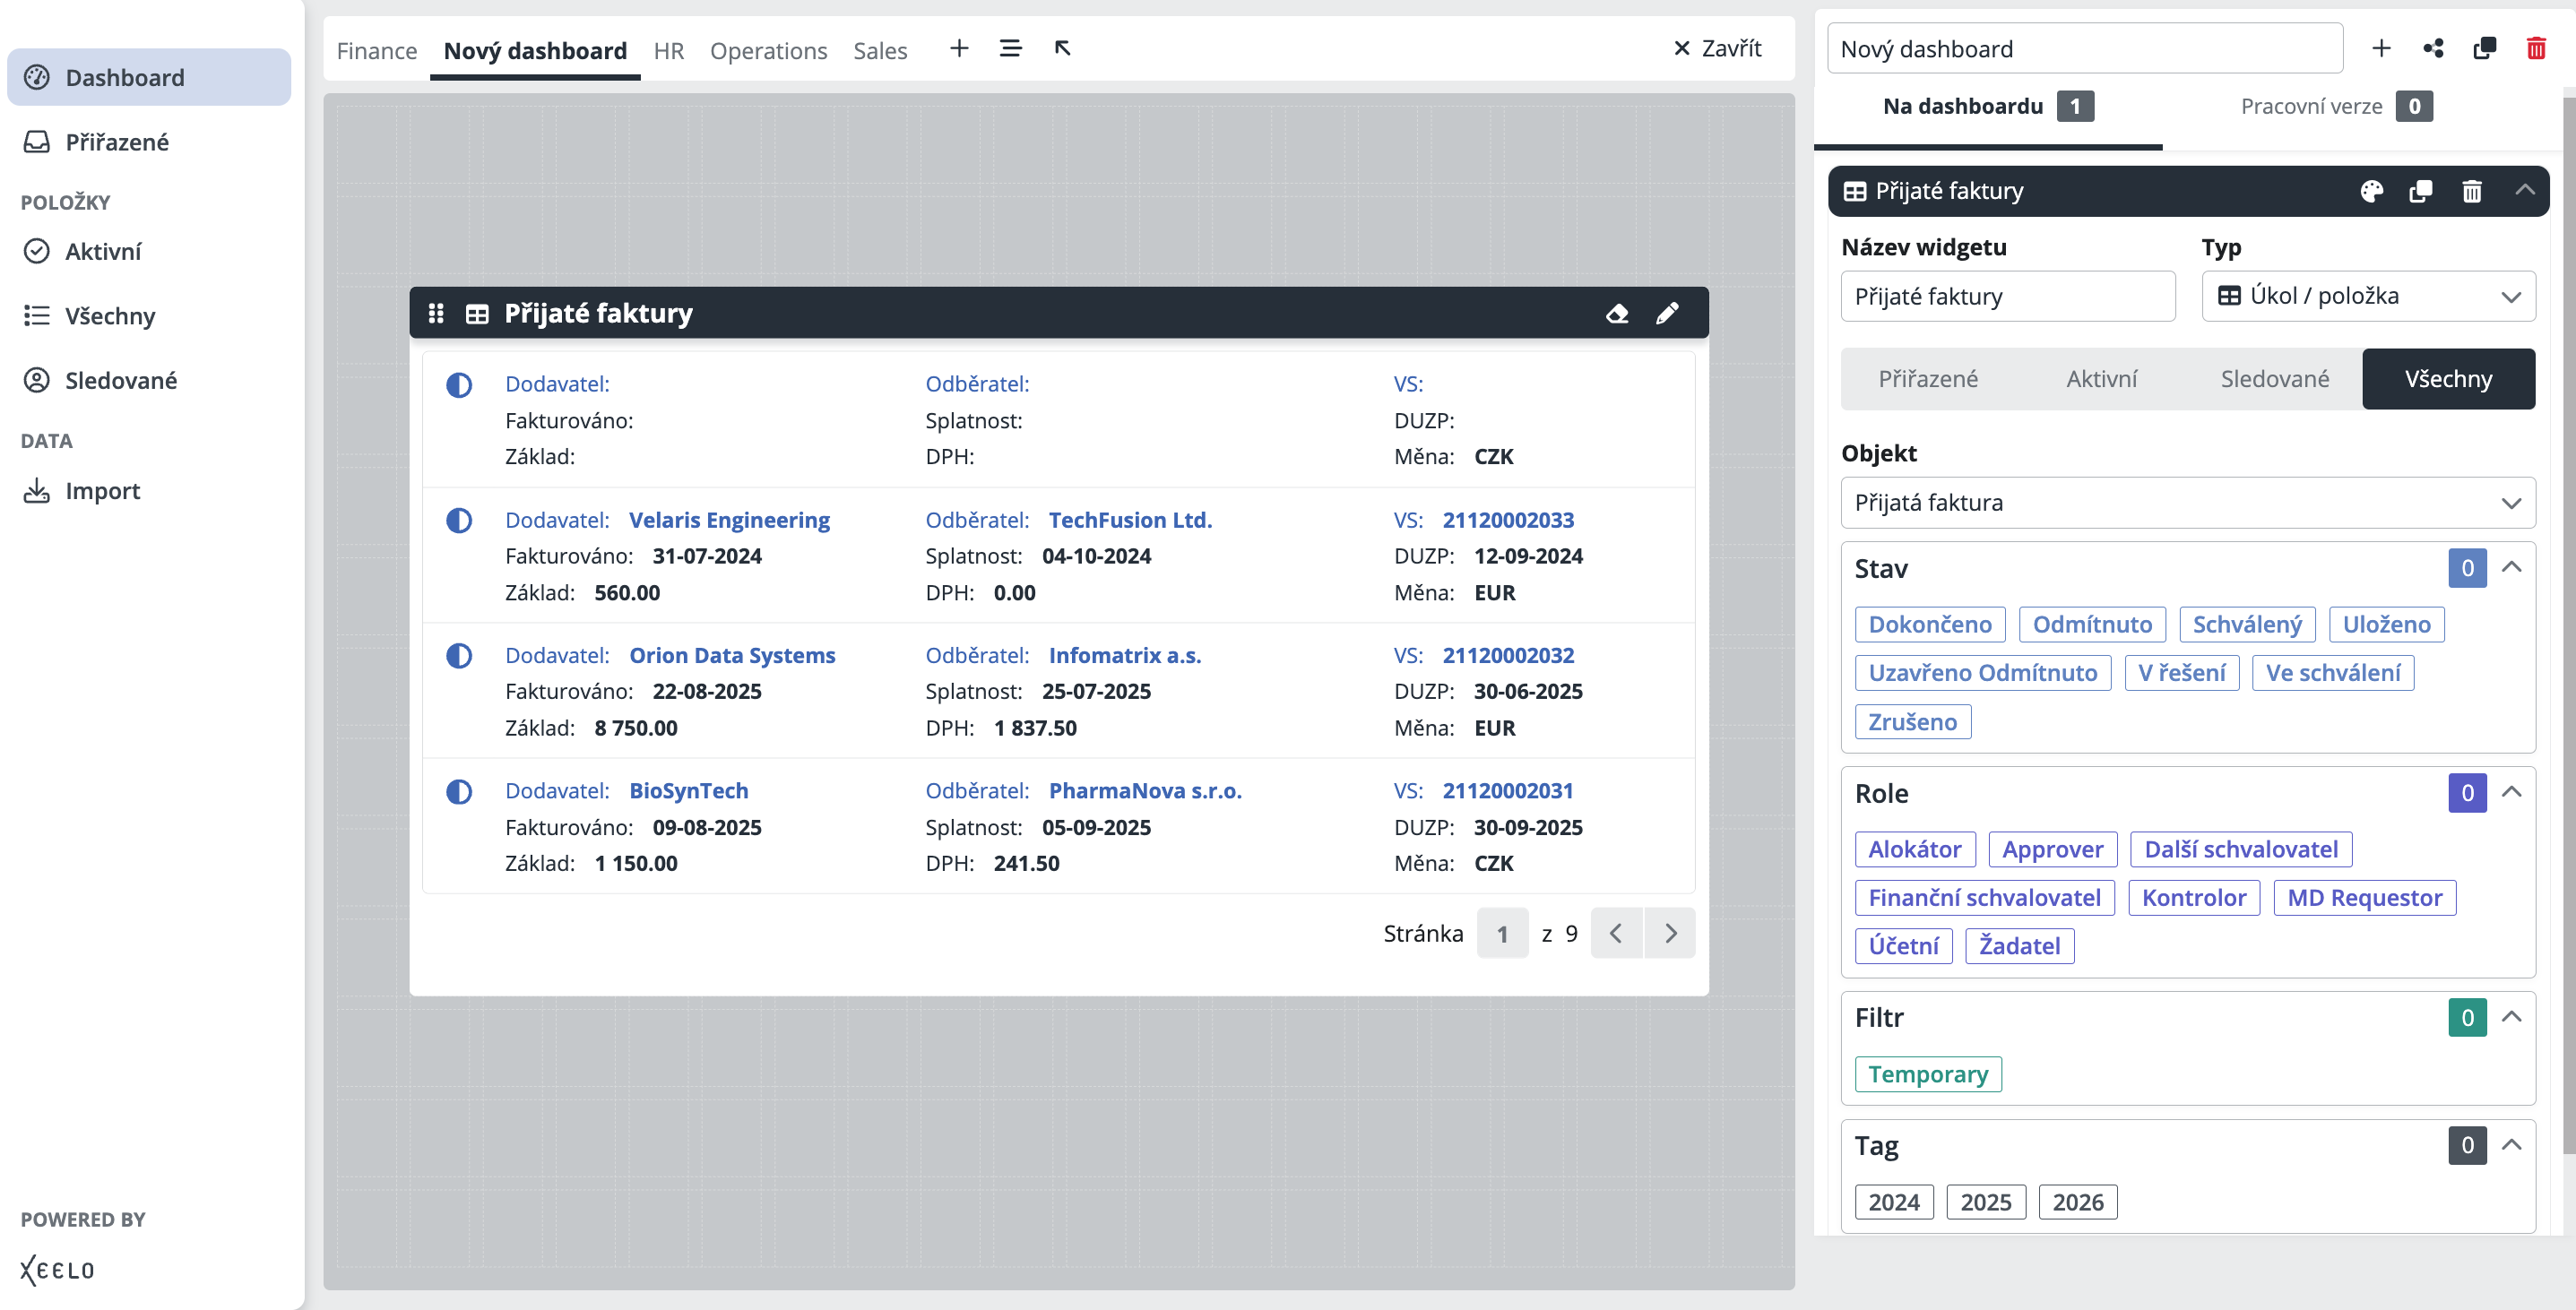Click the hamburger list icon beside tabs
This screenshot has height=1310, width=2576.
point(1010,48)
